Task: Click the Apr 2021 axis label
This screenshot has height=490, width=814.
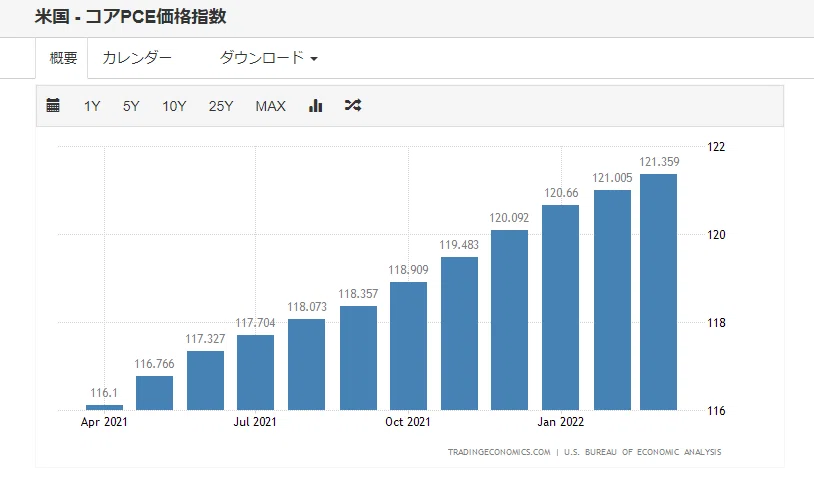Action: tap(104, 422)
